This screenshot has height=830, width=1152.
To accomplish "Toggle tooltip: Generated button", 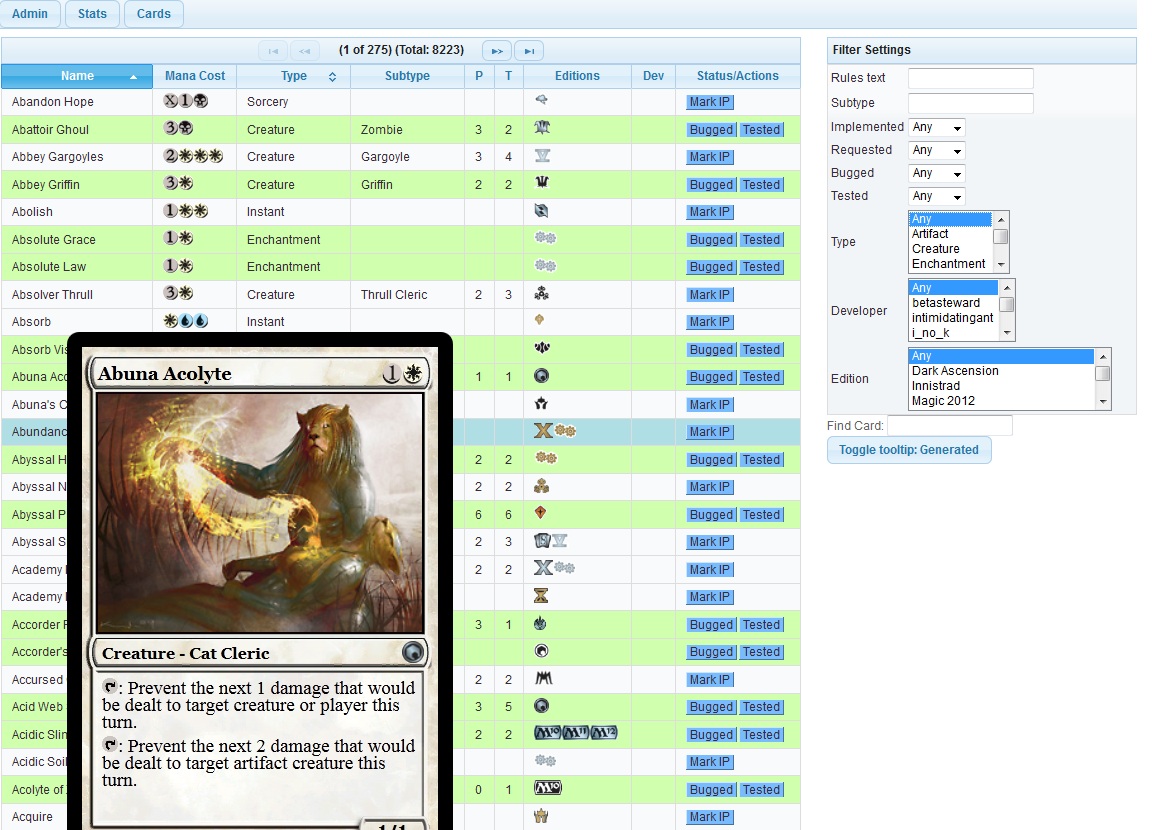I will [x=908, y=450].
